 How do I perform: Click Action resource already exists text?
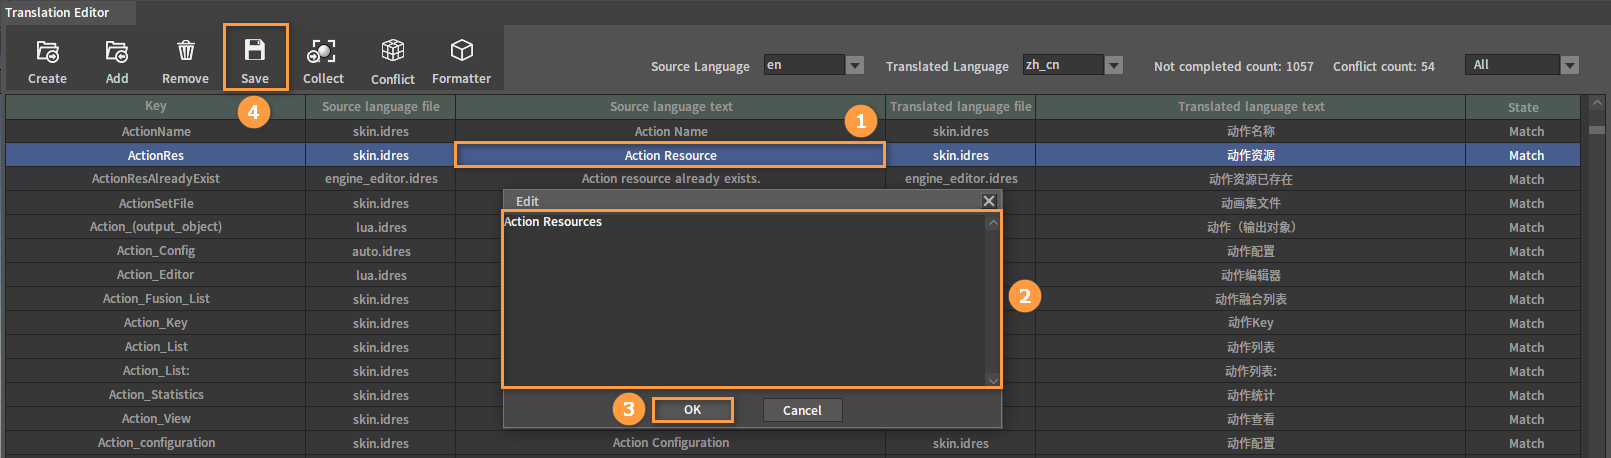(671, 179)
